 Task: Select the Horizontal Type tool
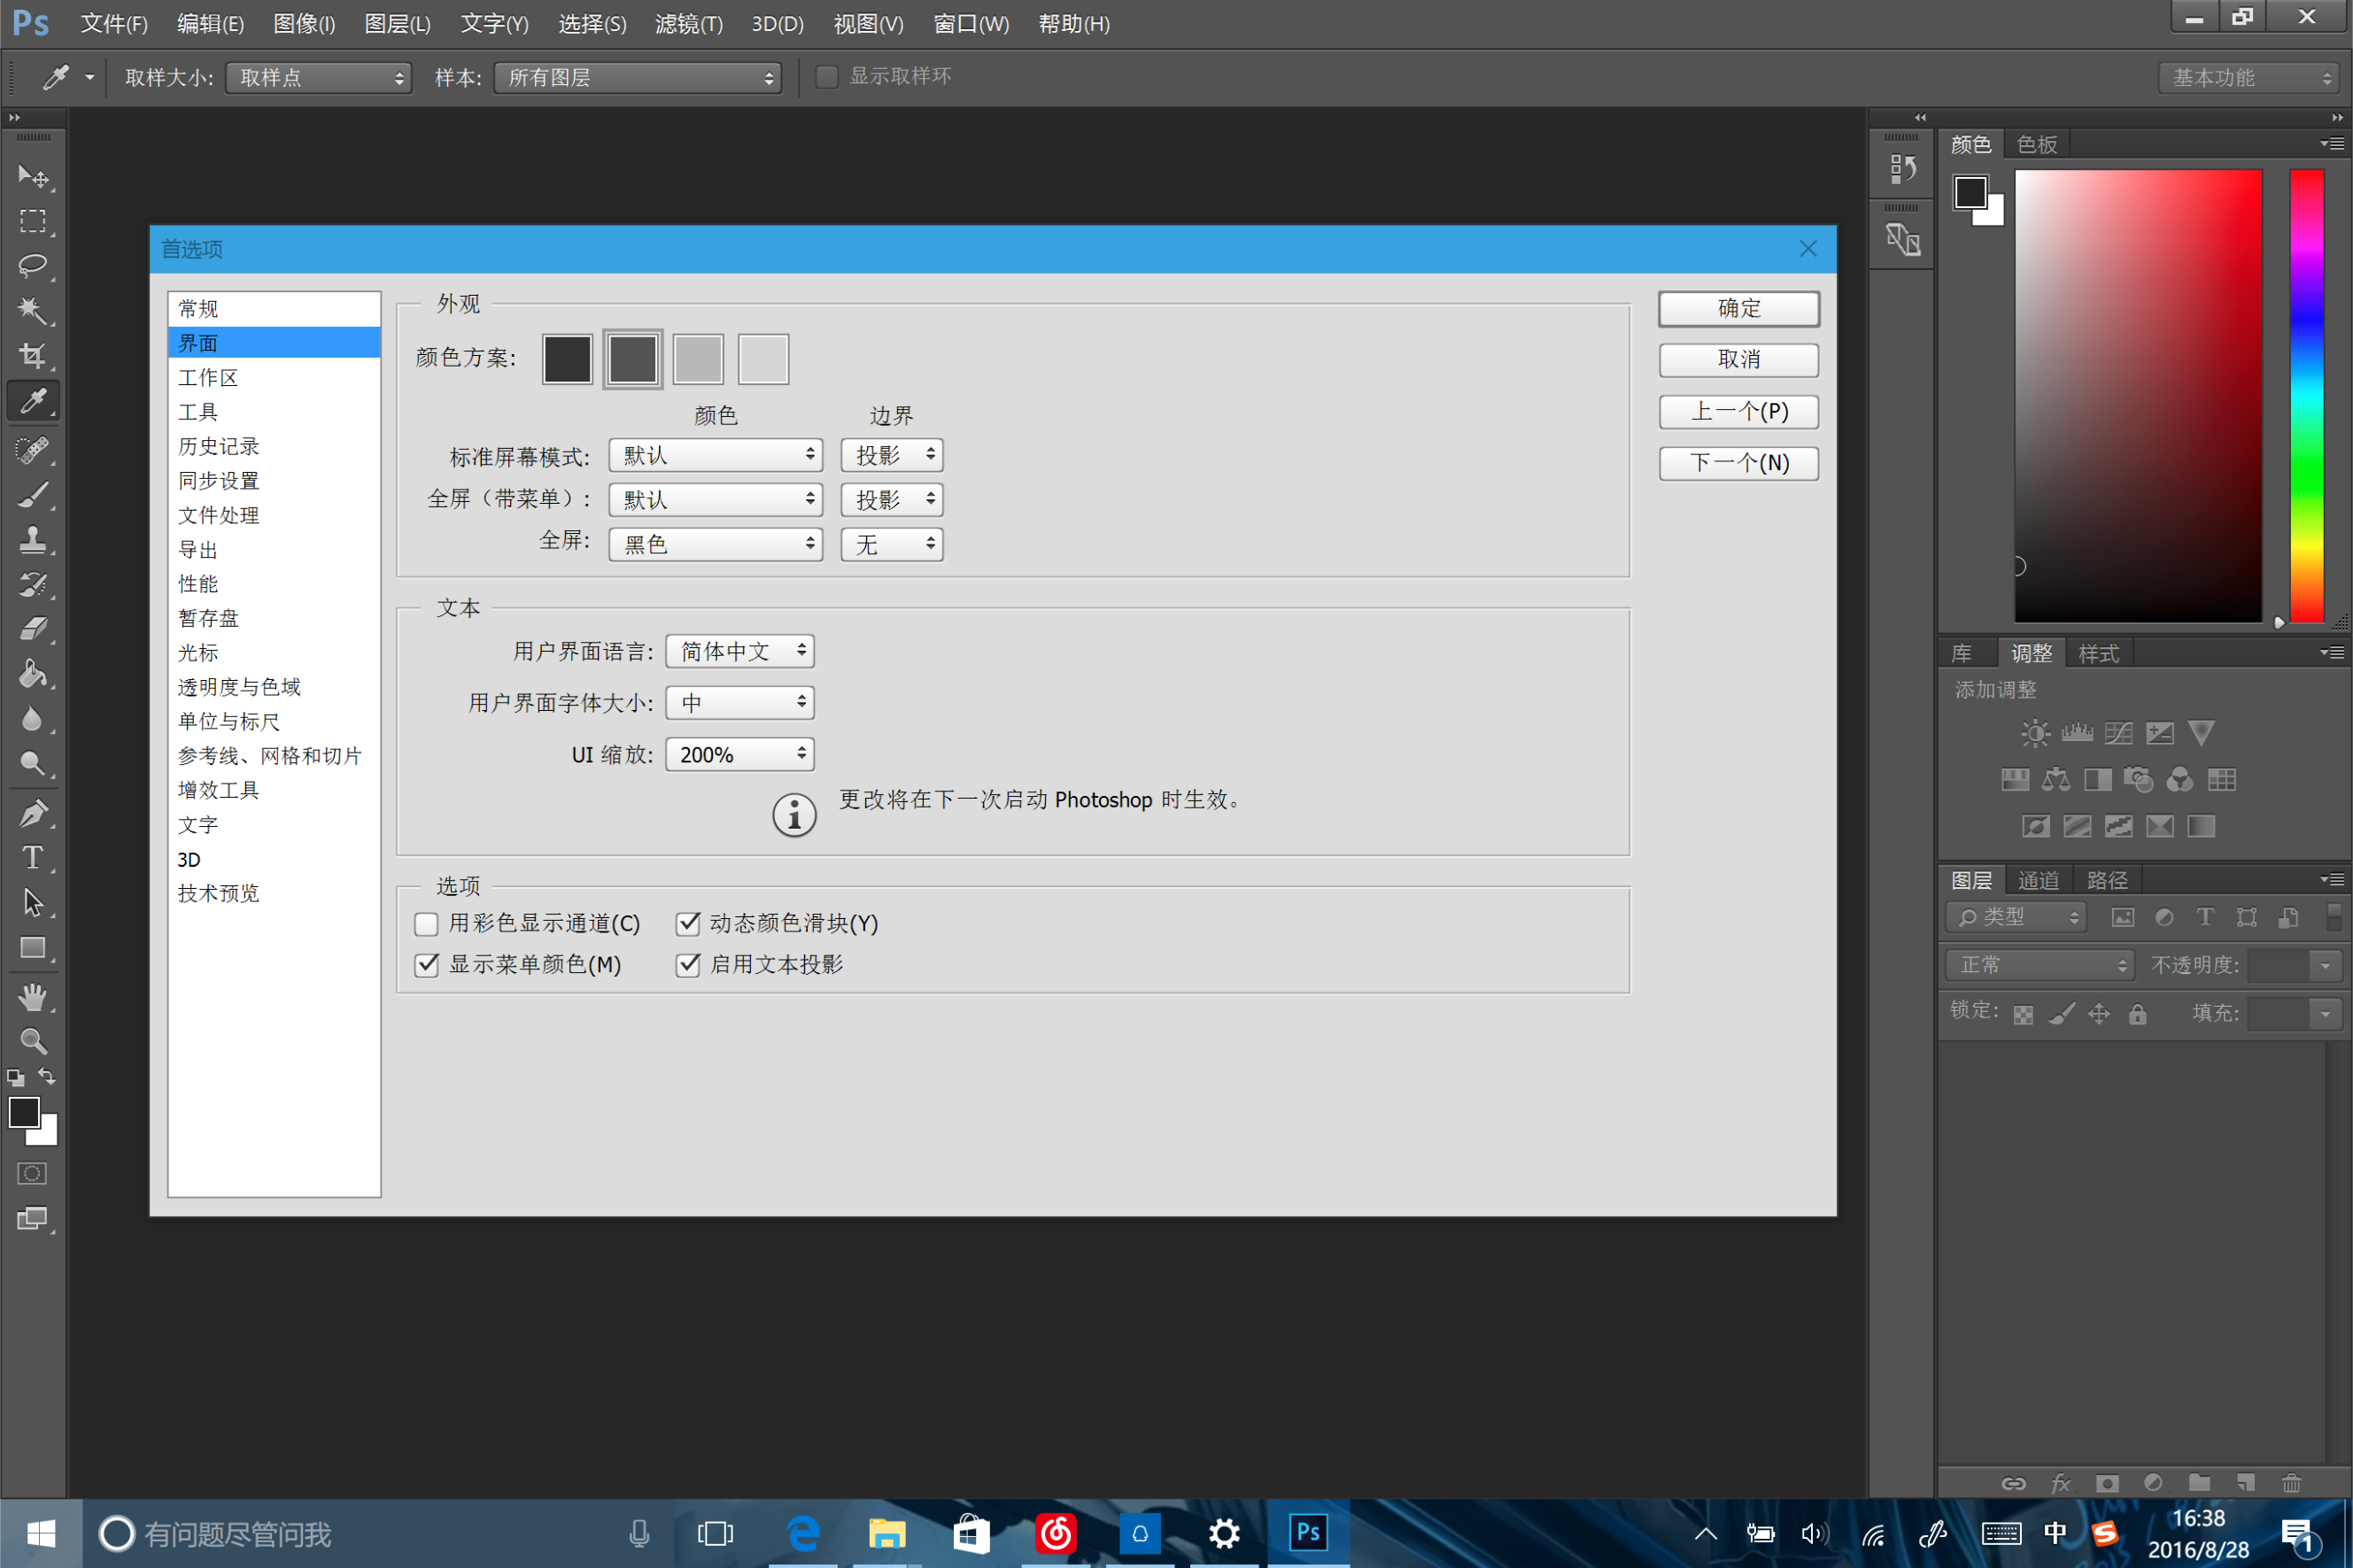[x=32, y=858]
